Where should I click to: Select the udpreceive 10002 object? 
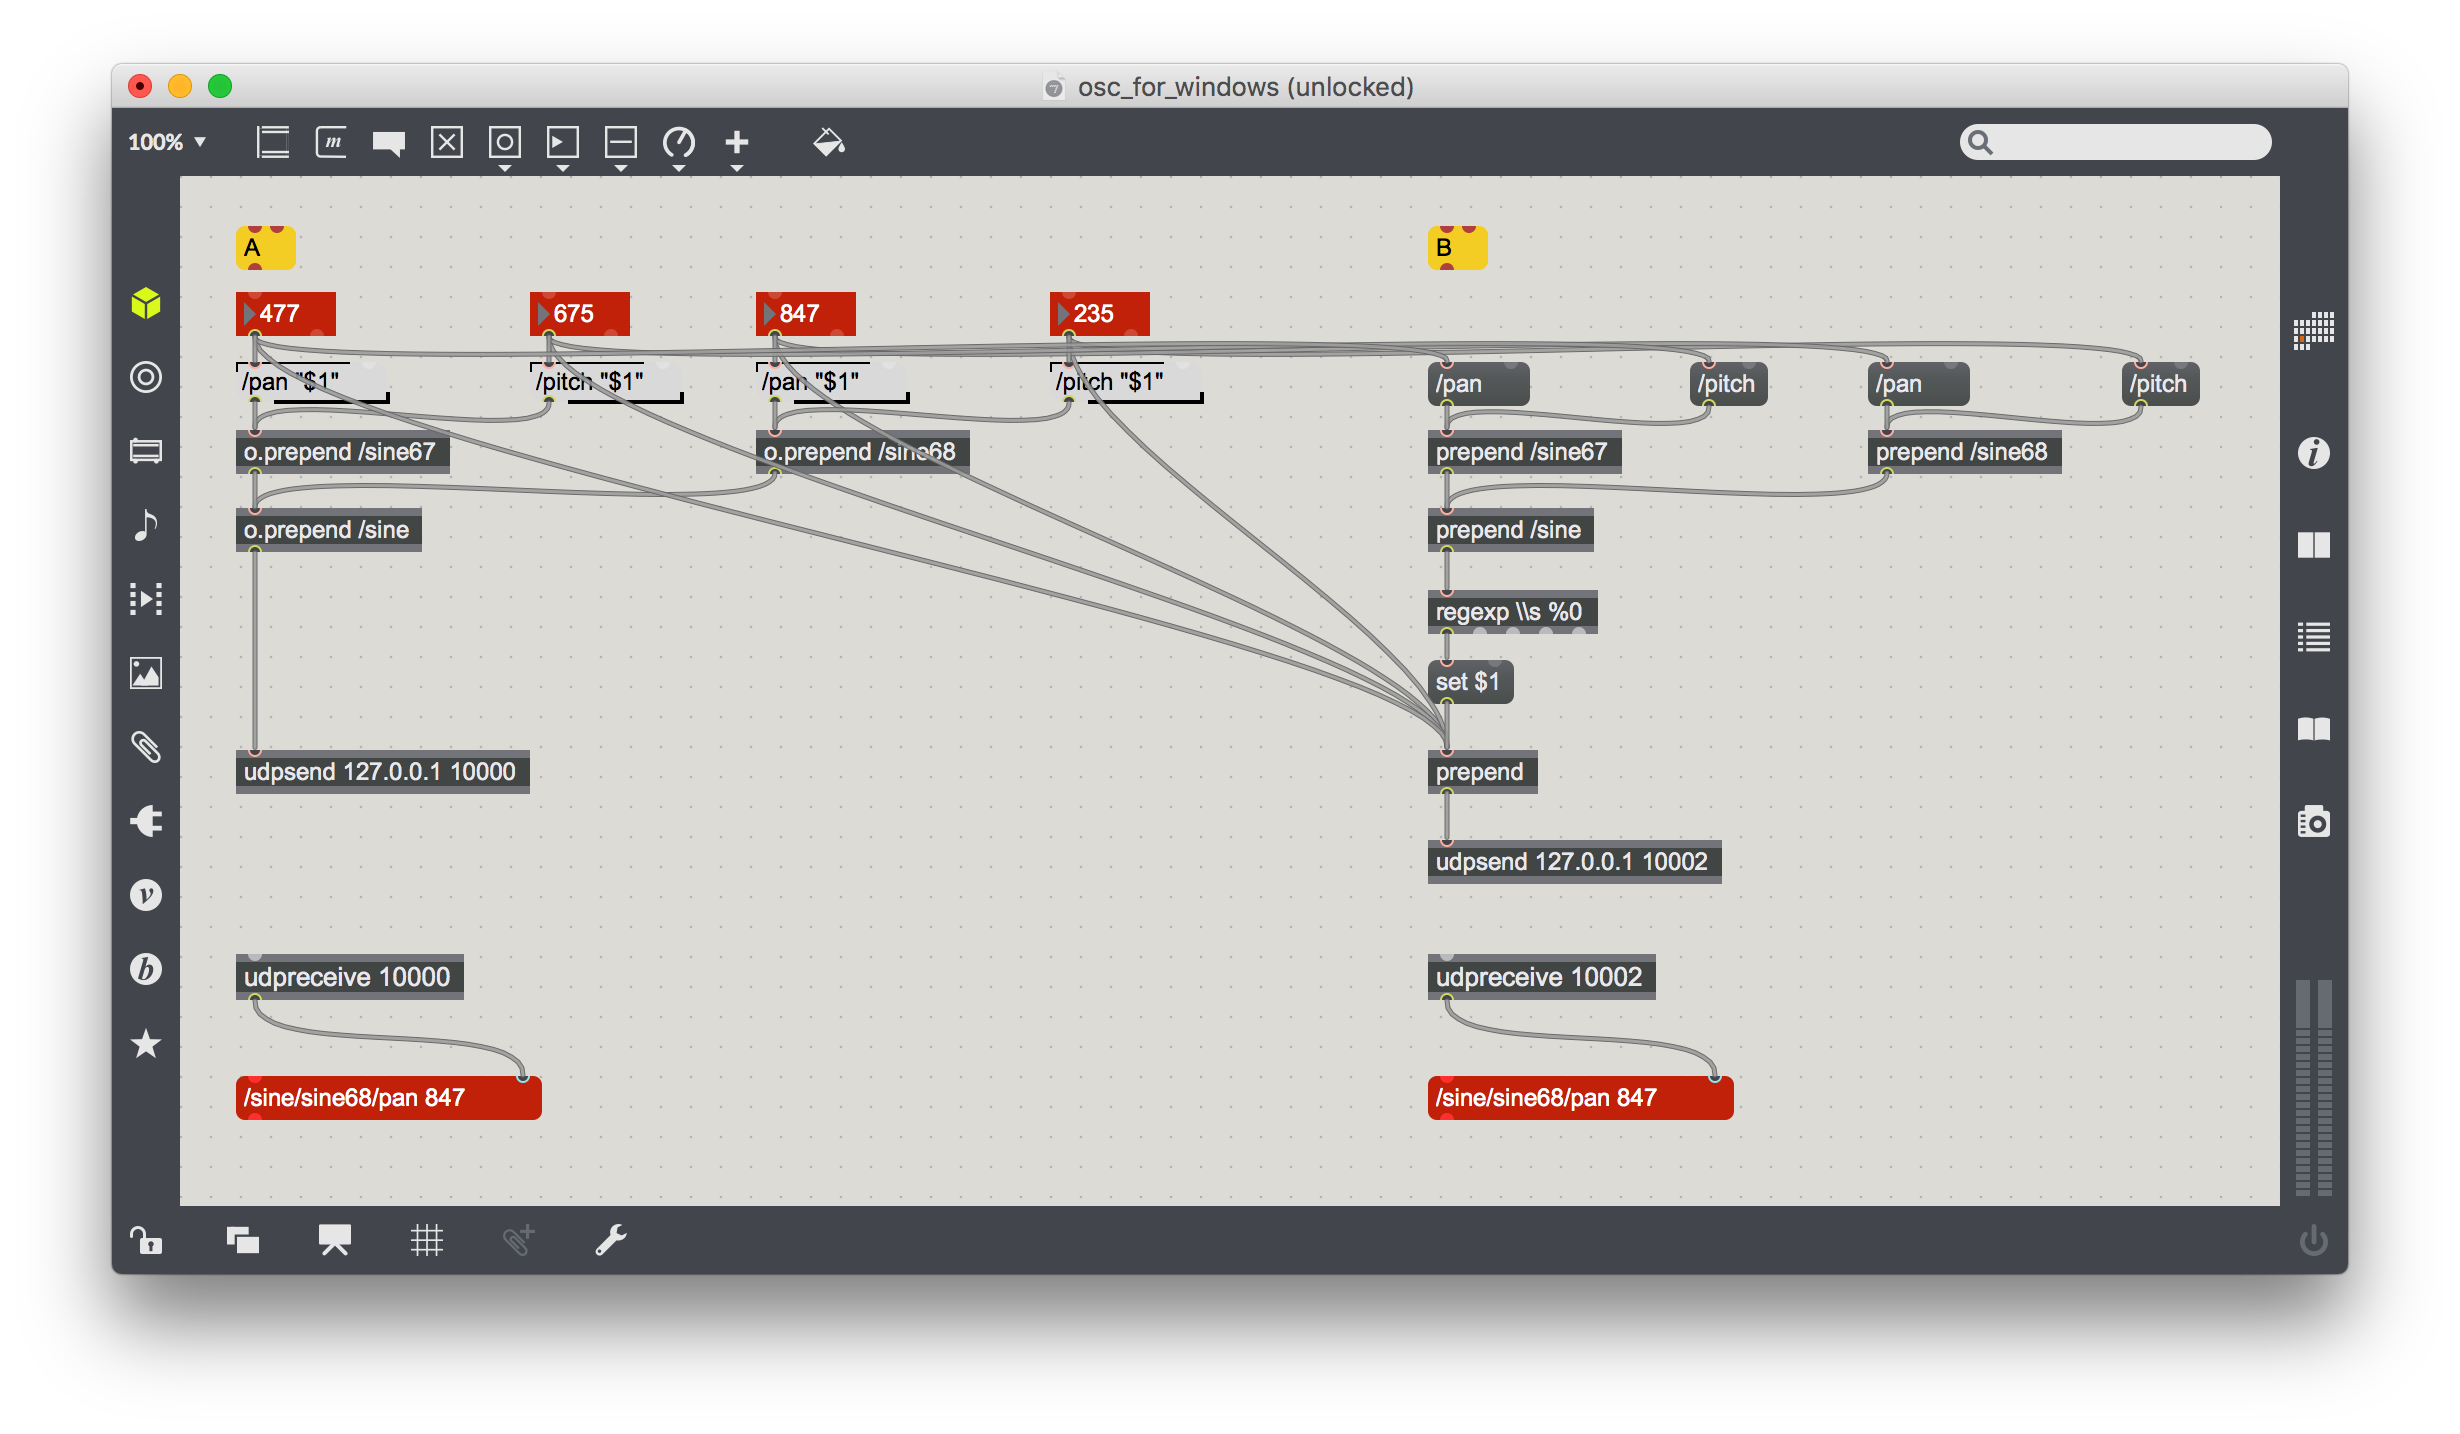point(1542,977)
